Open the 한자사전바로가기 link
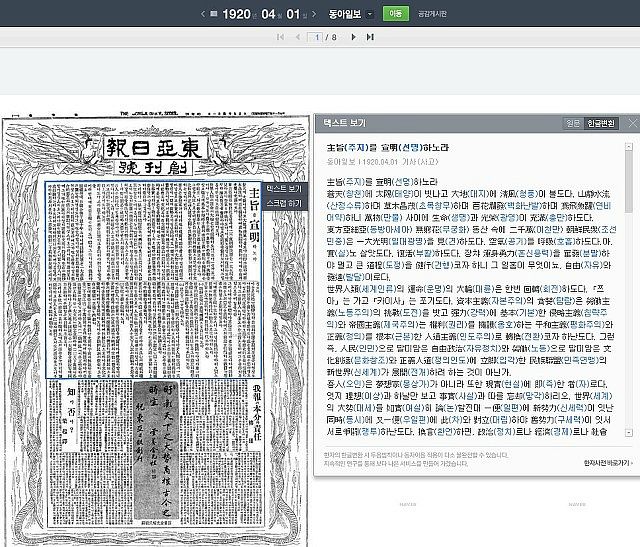 click(608, 463)
